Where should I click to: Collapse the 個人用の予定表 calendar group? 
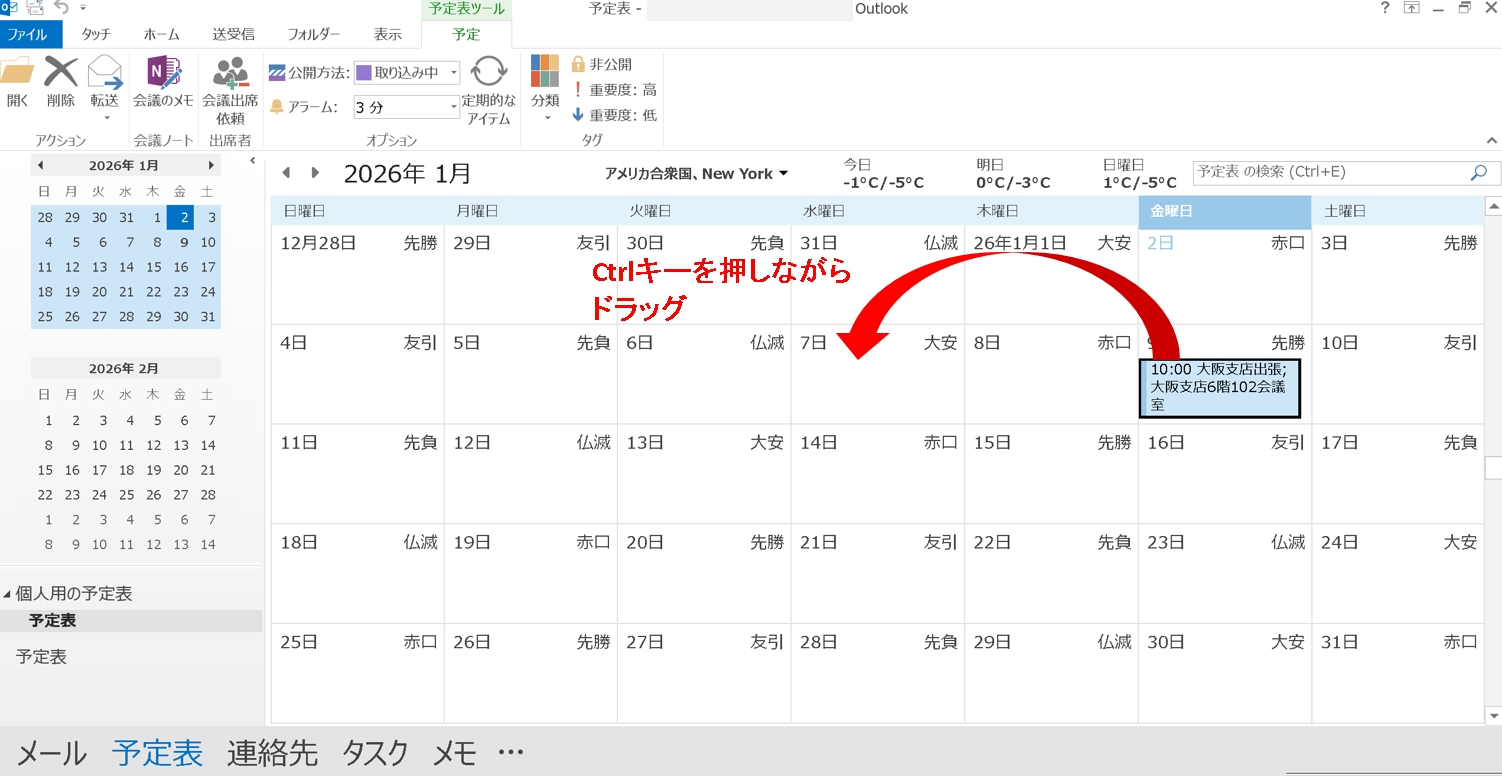pos(8,594)
